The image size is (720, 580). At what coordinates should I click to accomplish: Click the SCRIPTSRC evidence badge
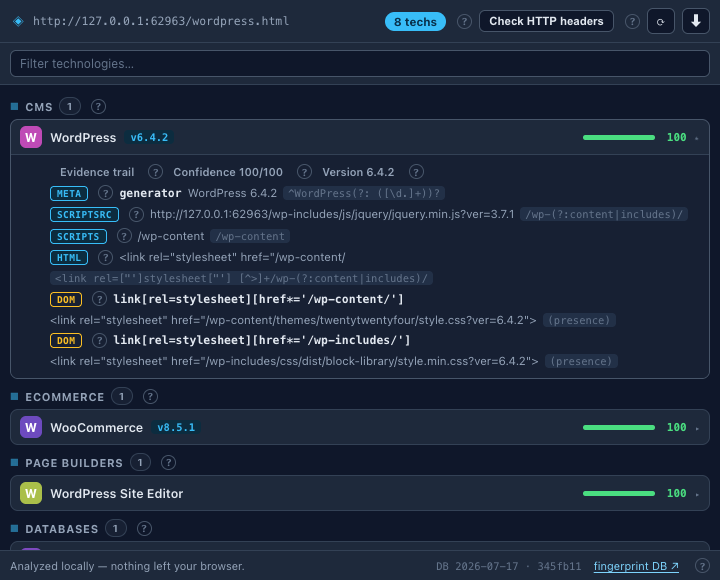pos(84,214)
